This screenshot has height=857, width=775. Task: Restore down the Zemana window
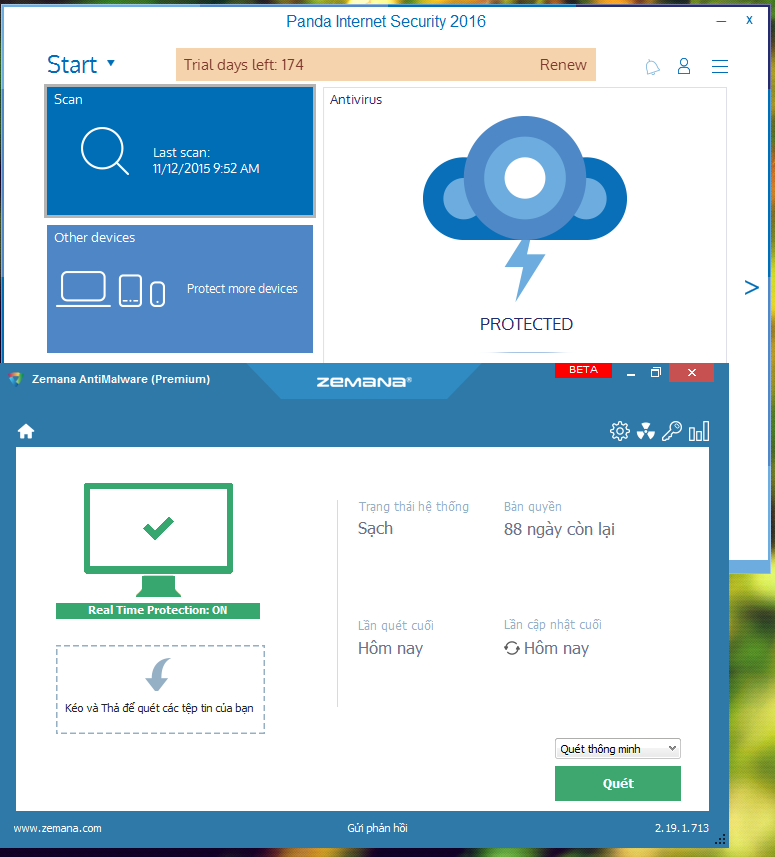pos(656,373)
